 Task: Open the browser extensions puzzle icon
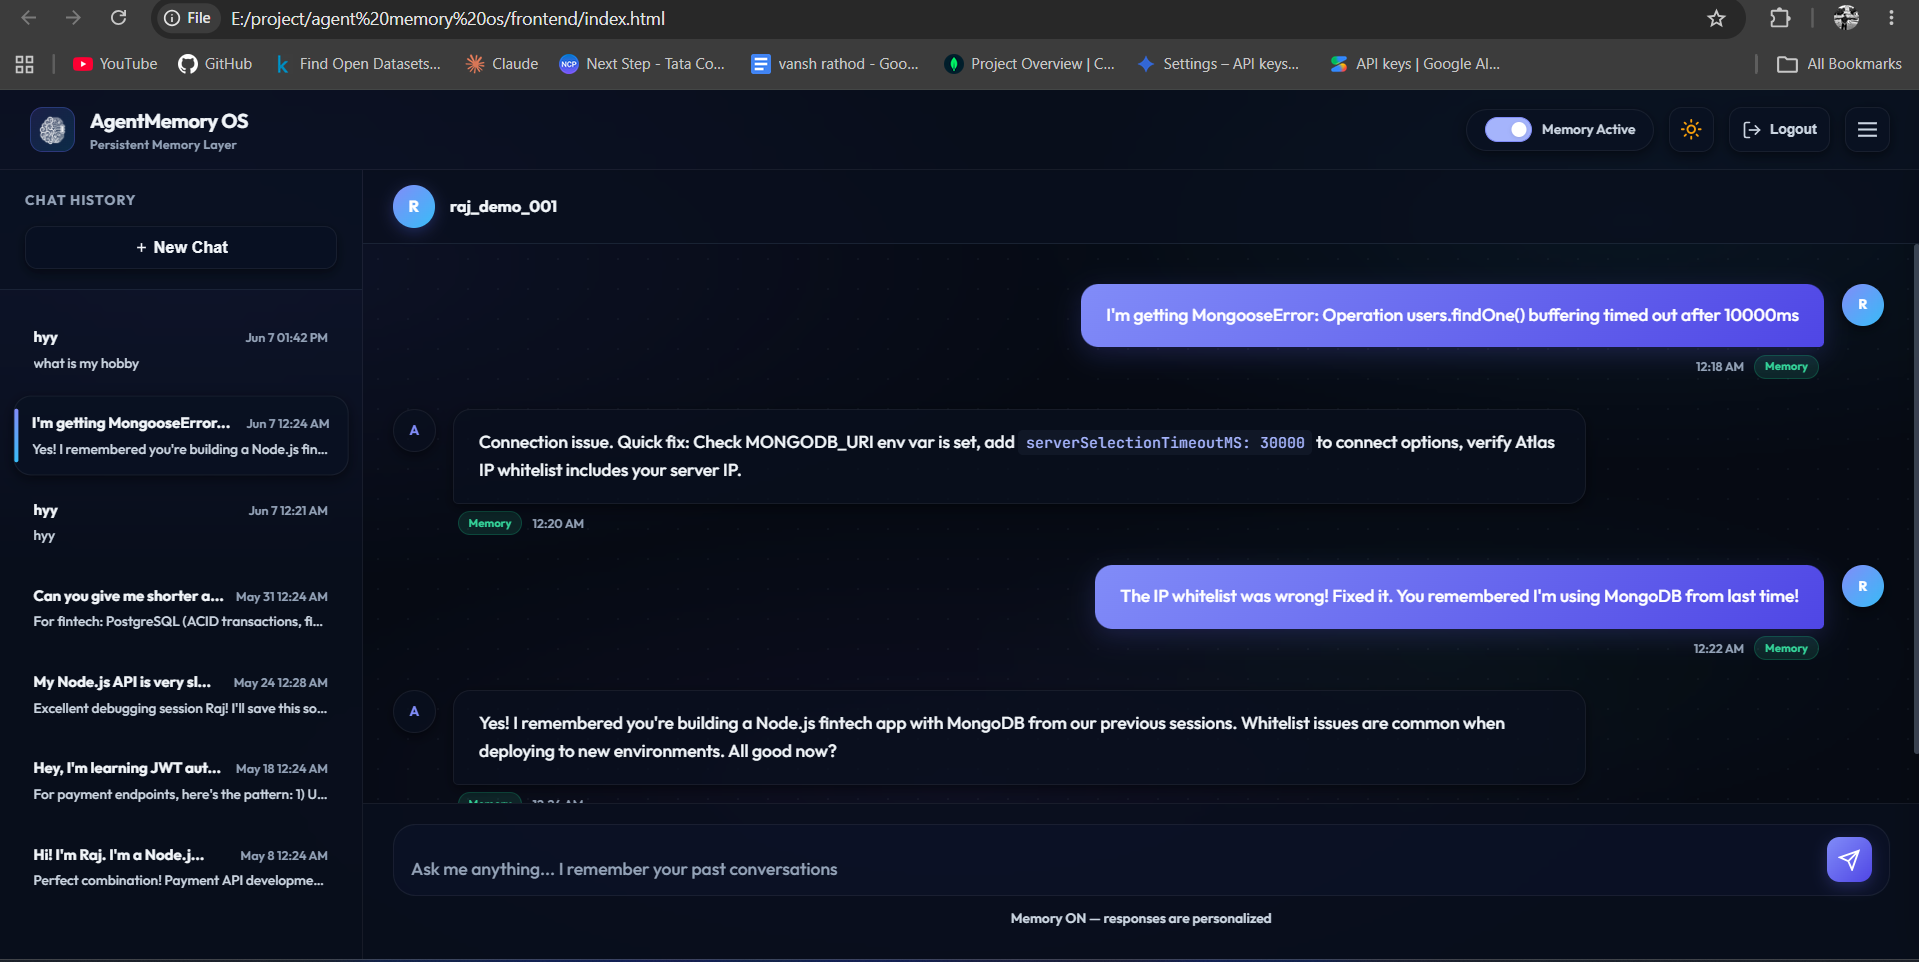click(1780, 18)
